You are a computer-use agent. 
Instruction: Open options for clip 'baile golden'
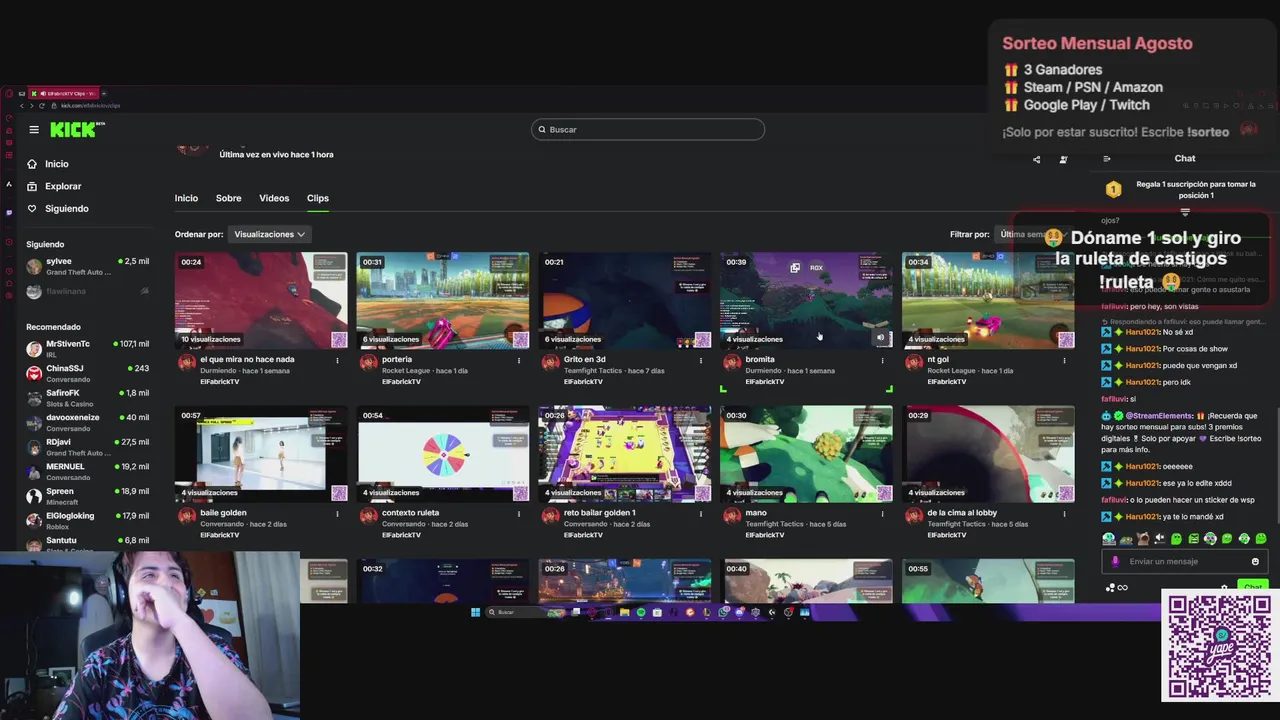click(337, 514)
